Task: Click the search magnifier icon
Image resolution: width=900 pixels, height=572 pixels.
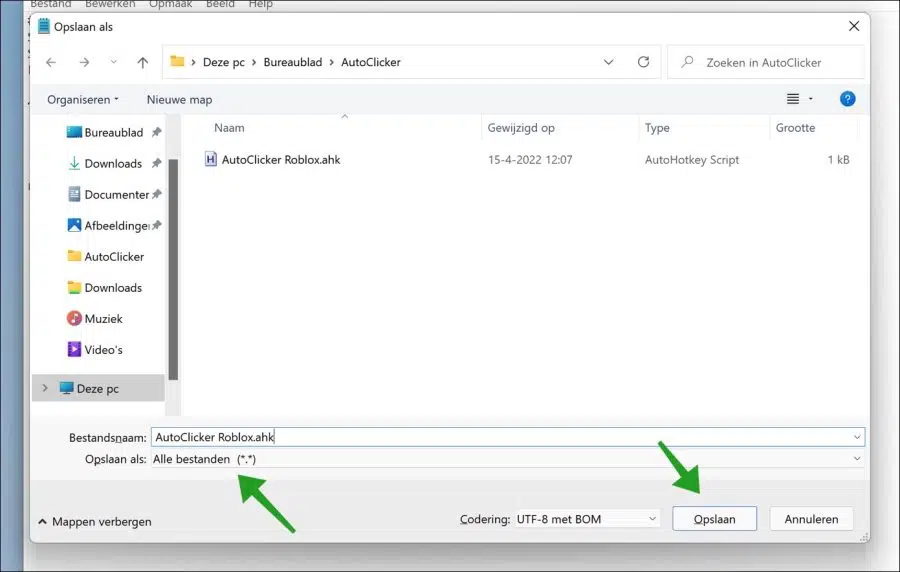Action: [x=687, y=62]
